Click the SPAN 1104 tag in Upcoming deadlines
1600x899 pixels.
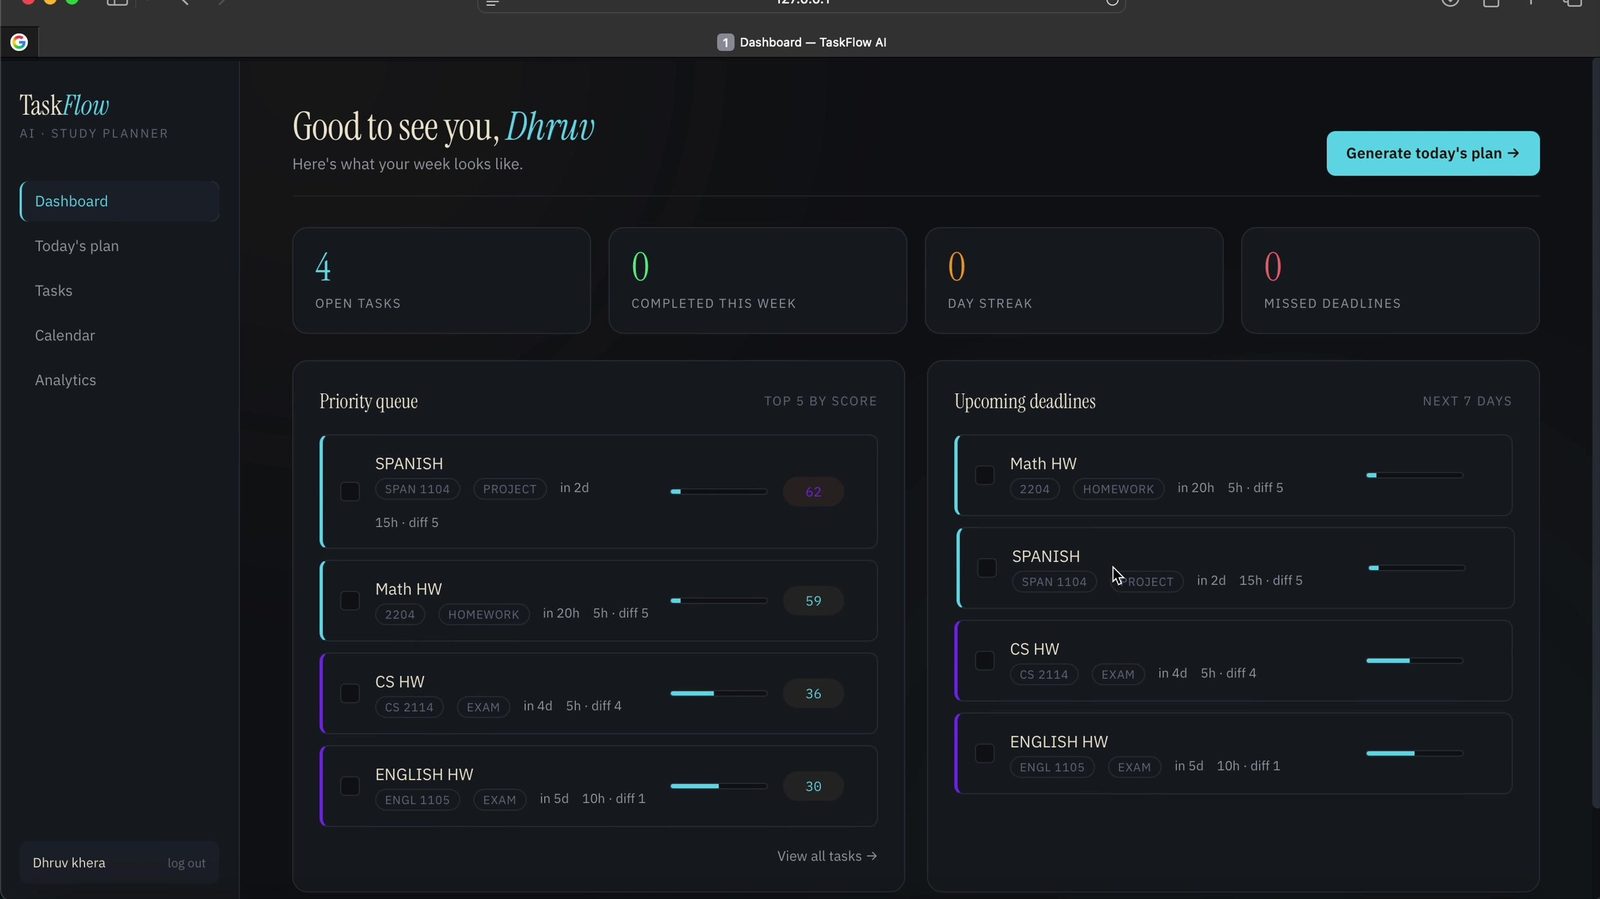1054,582
